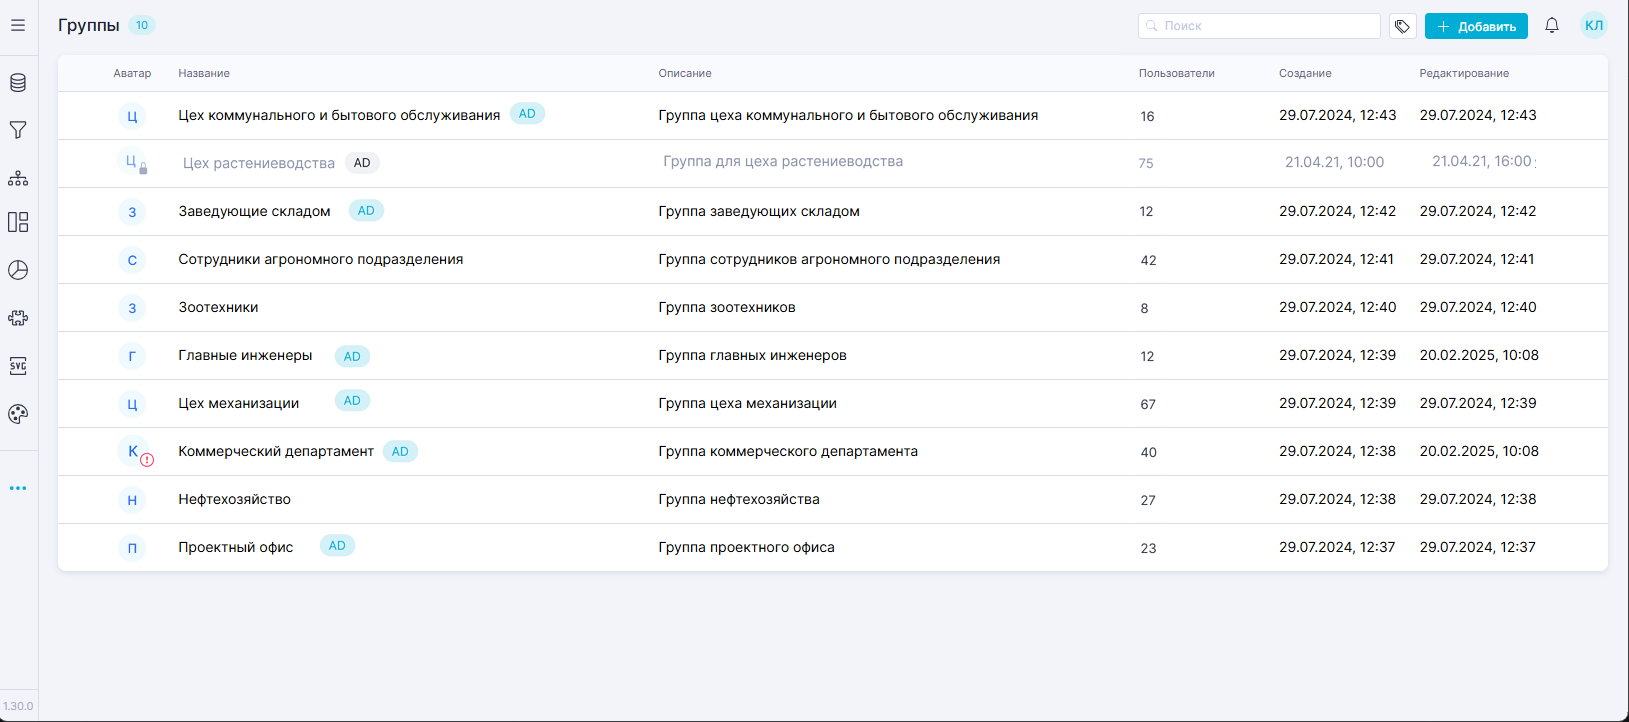Expand the hamburger navigation menu

tap(18, 25)
